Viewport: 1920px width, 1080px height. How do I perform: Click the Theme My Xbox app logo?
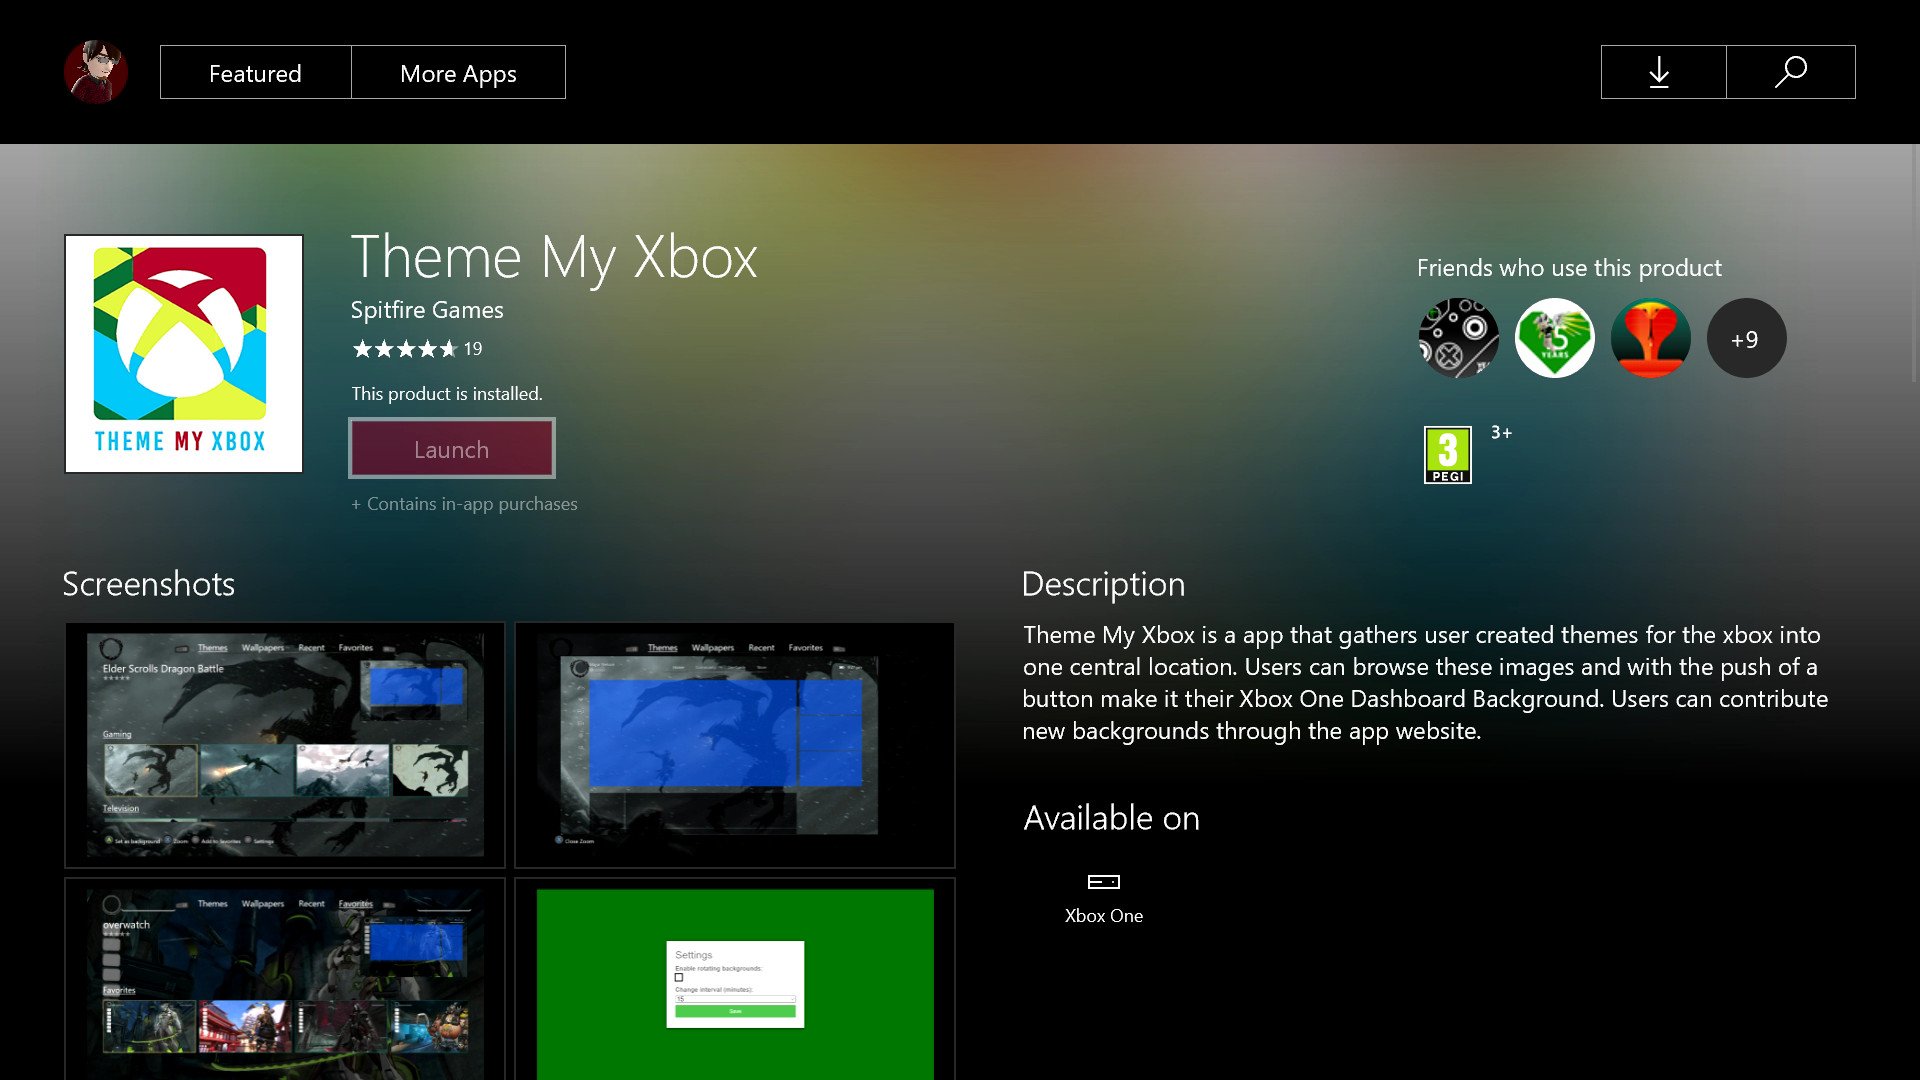184,354
